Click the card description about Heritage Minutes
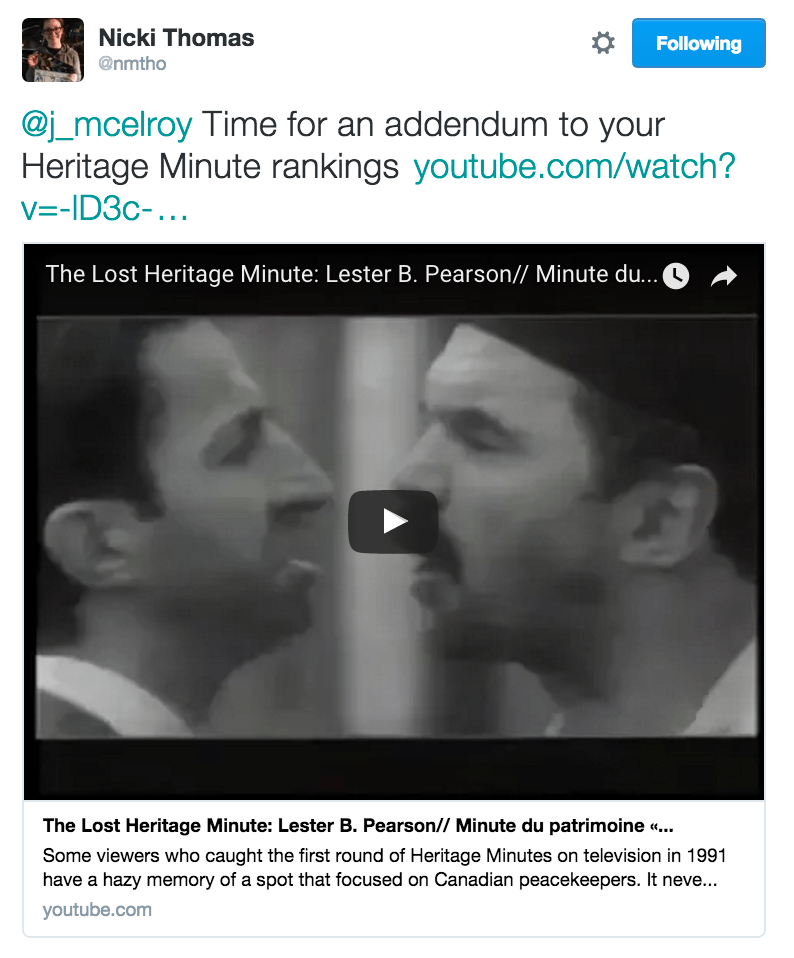 point(384,868)
